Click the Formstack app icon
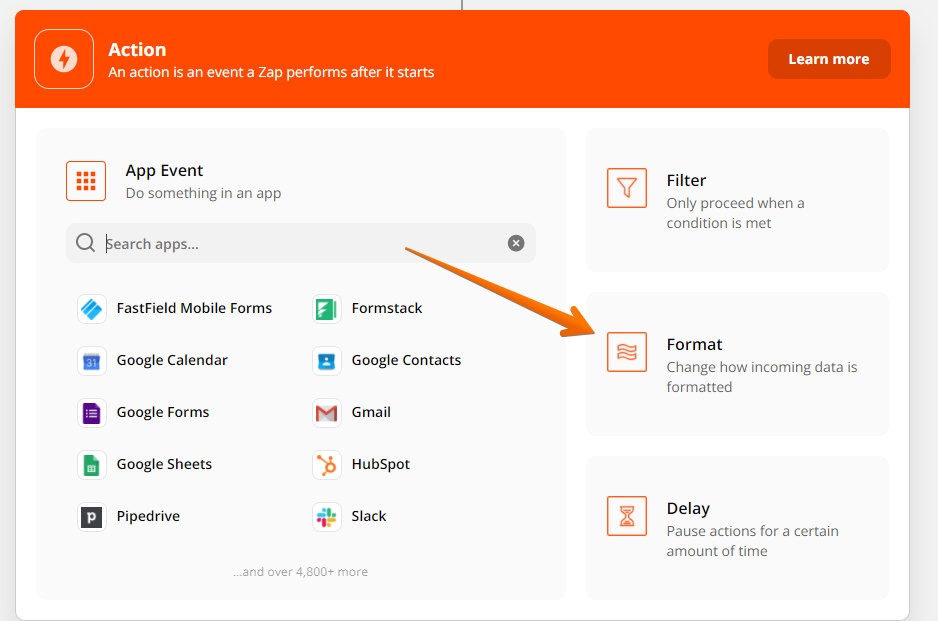The width and height of the screenshot is (938, 621). click(x=327, y=309)
